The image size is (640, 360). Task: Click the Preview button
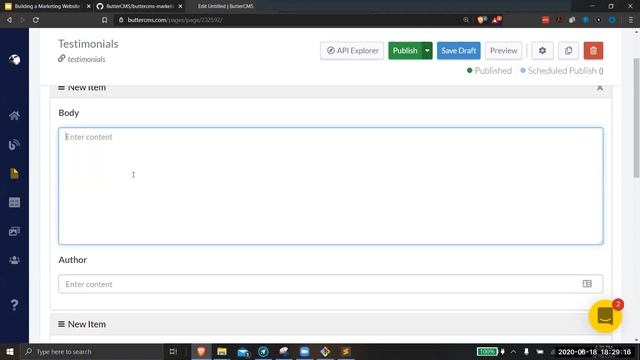pos(503,51)
